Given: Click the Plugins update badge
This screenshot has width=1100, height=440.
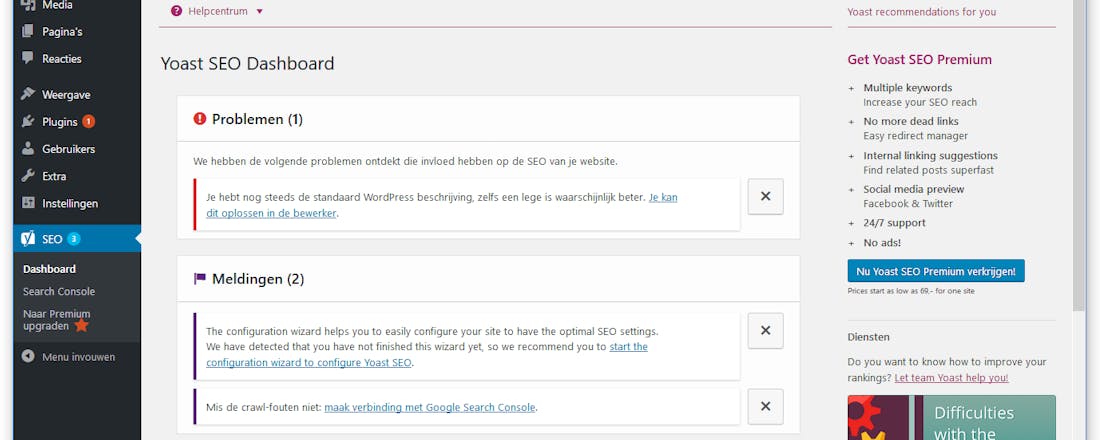Looking at the screenshot, I should click(88, 121).
